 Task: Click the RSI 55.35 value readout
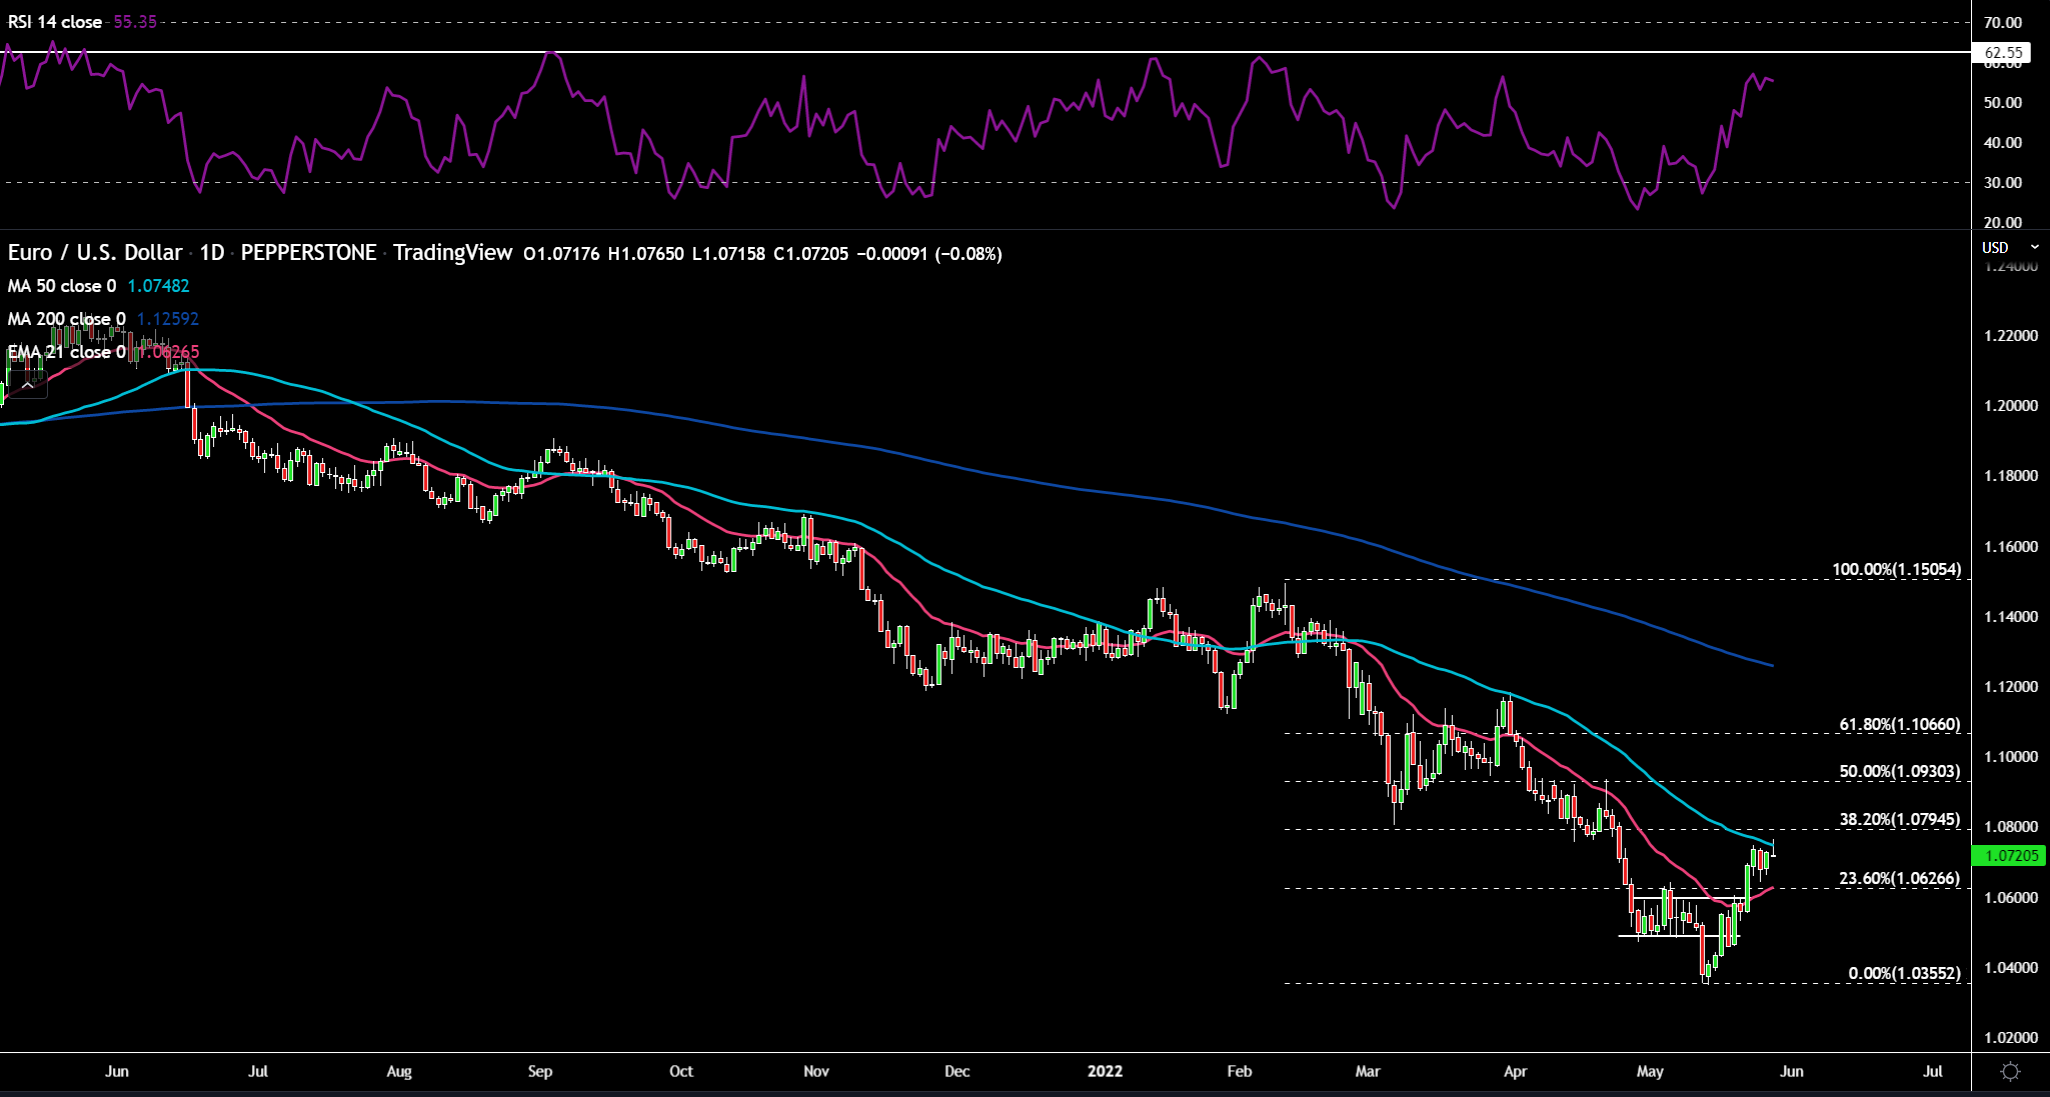coord(135,22)
